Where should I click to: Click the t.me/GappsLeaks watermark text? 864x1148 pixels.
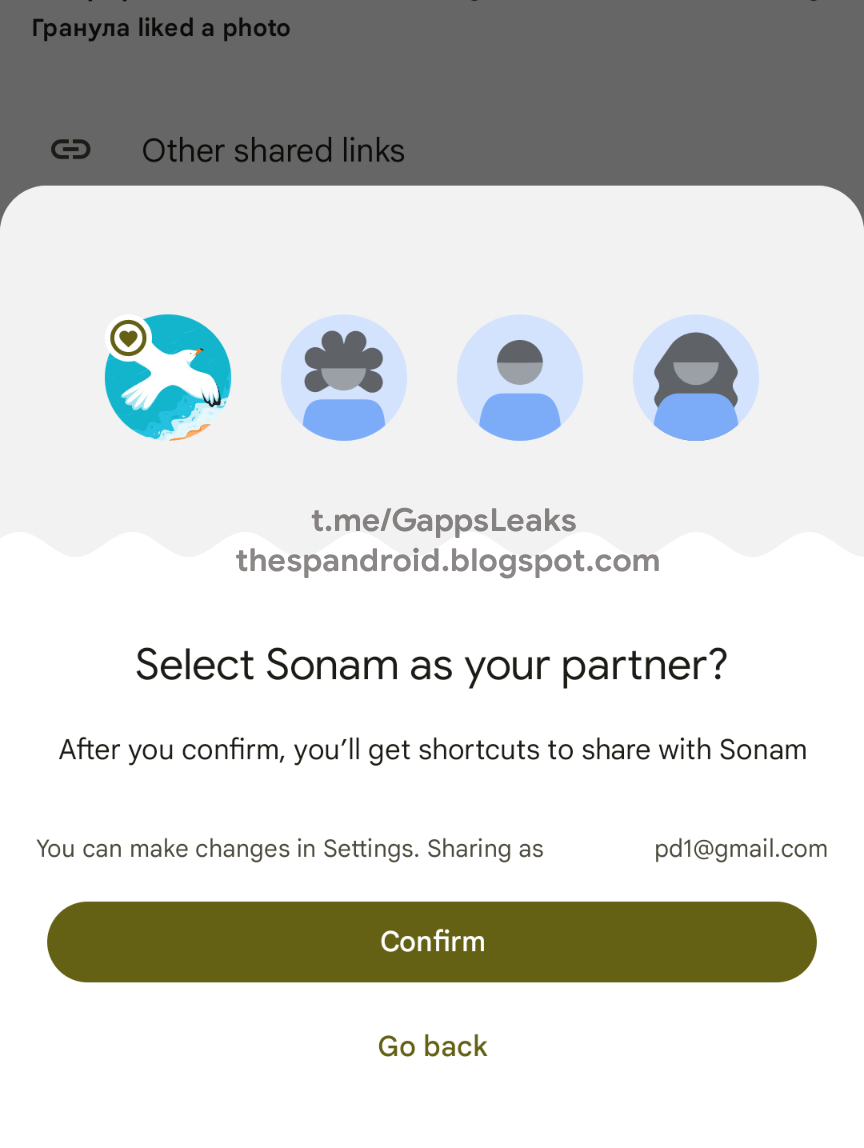tap(444, 520)
